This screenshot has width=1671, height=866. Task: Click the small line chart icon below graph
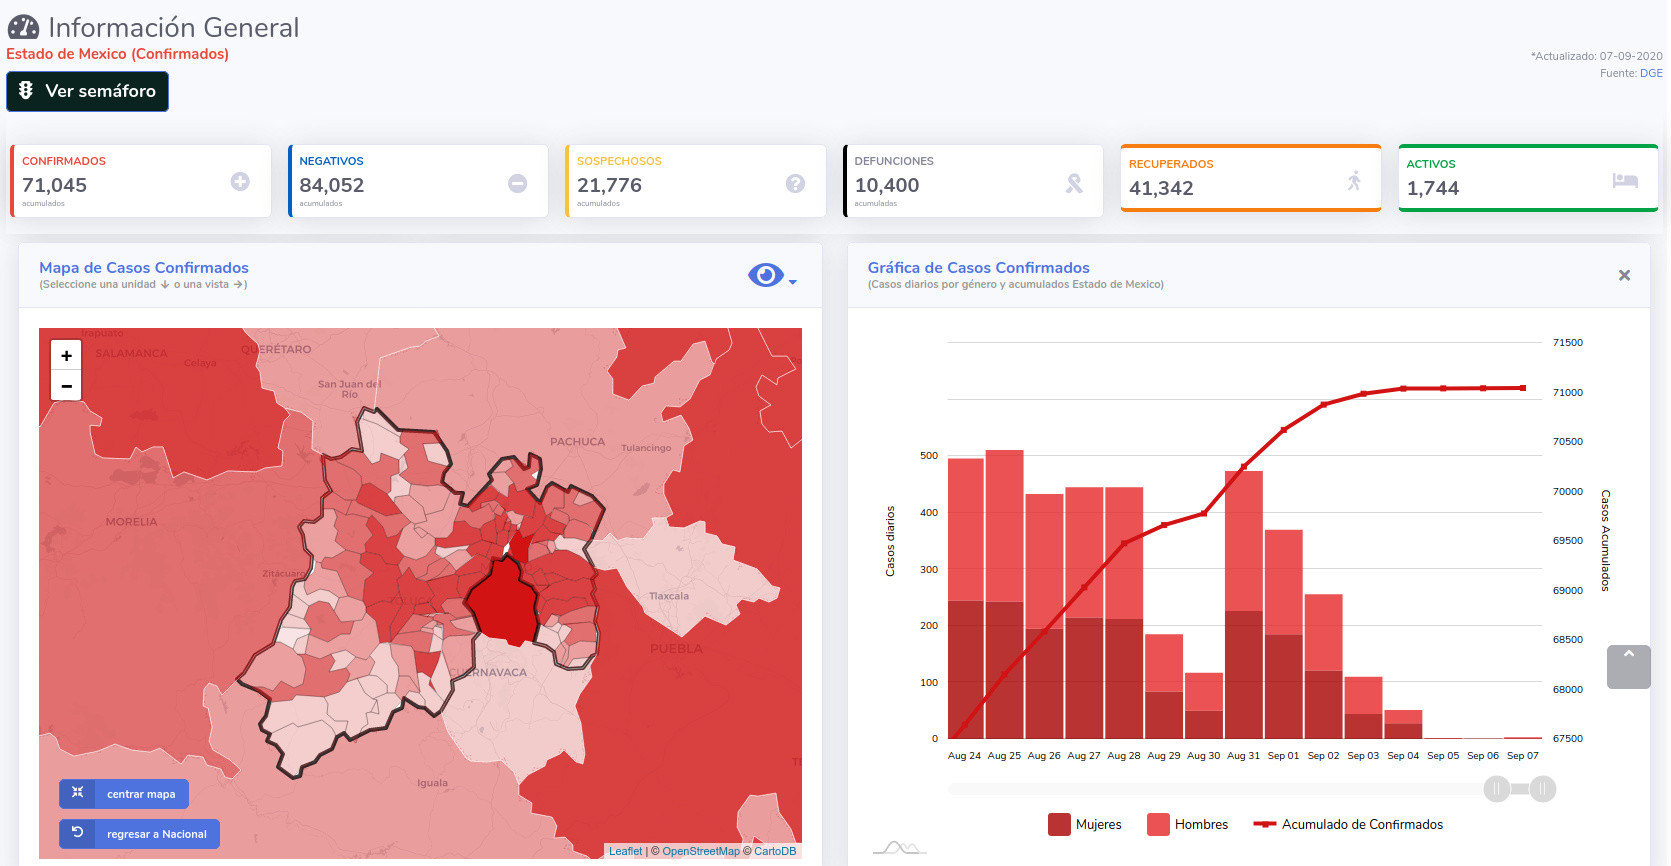point(899,848)
